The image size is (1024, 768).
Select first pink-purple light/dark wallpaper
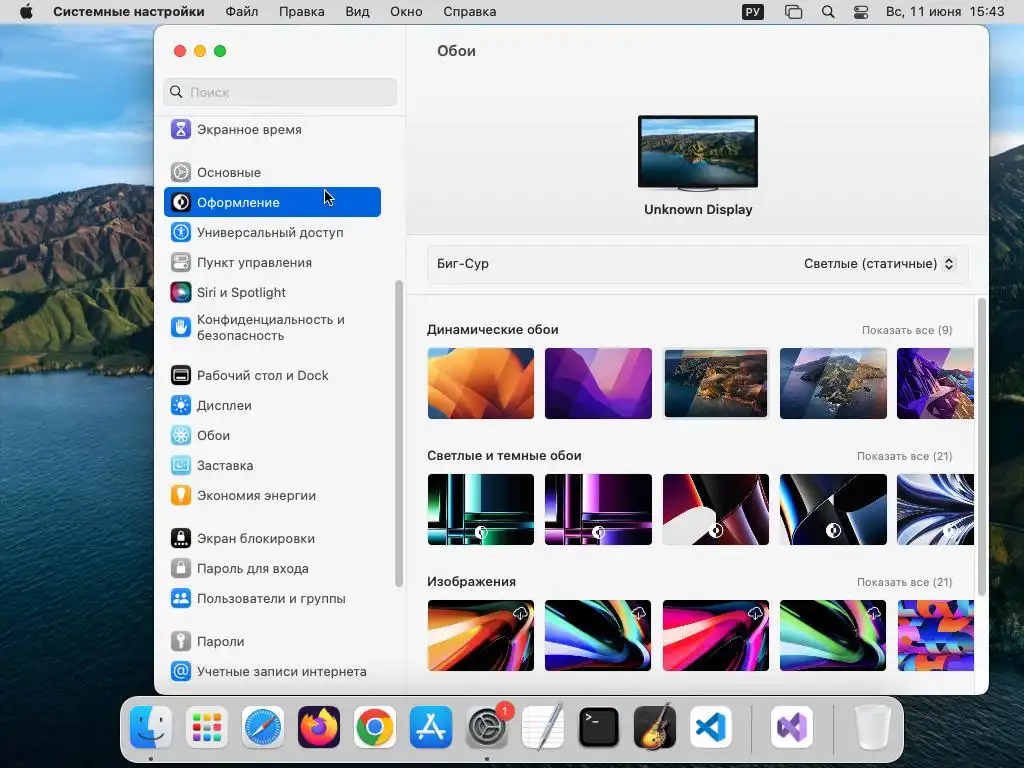pyautogui.click(x=598, y=509)
